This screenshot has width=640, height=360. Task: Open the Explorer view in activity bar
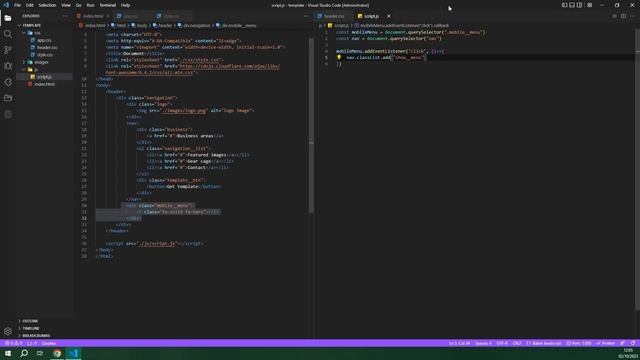[8, 18]
